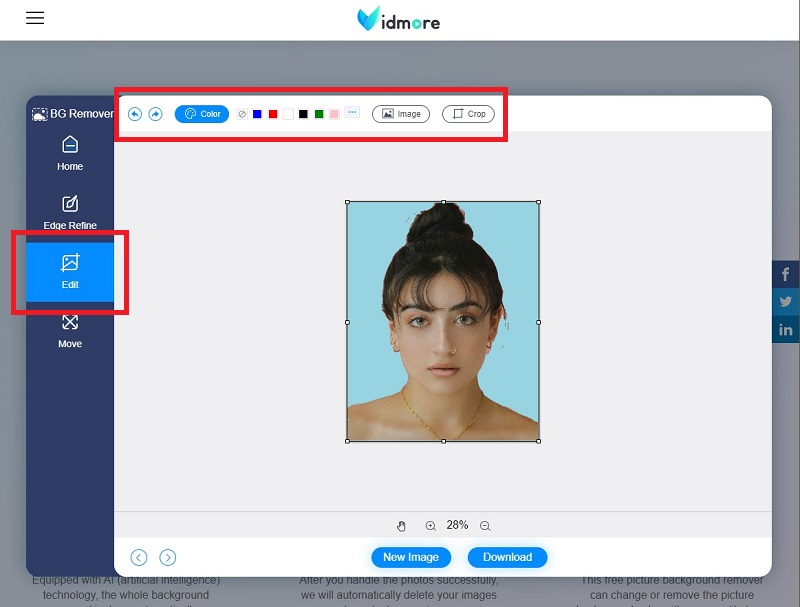Go to previous image arrow
Image resolution: width=800 pixels, height=607 pixels.
tap(139, 557)
